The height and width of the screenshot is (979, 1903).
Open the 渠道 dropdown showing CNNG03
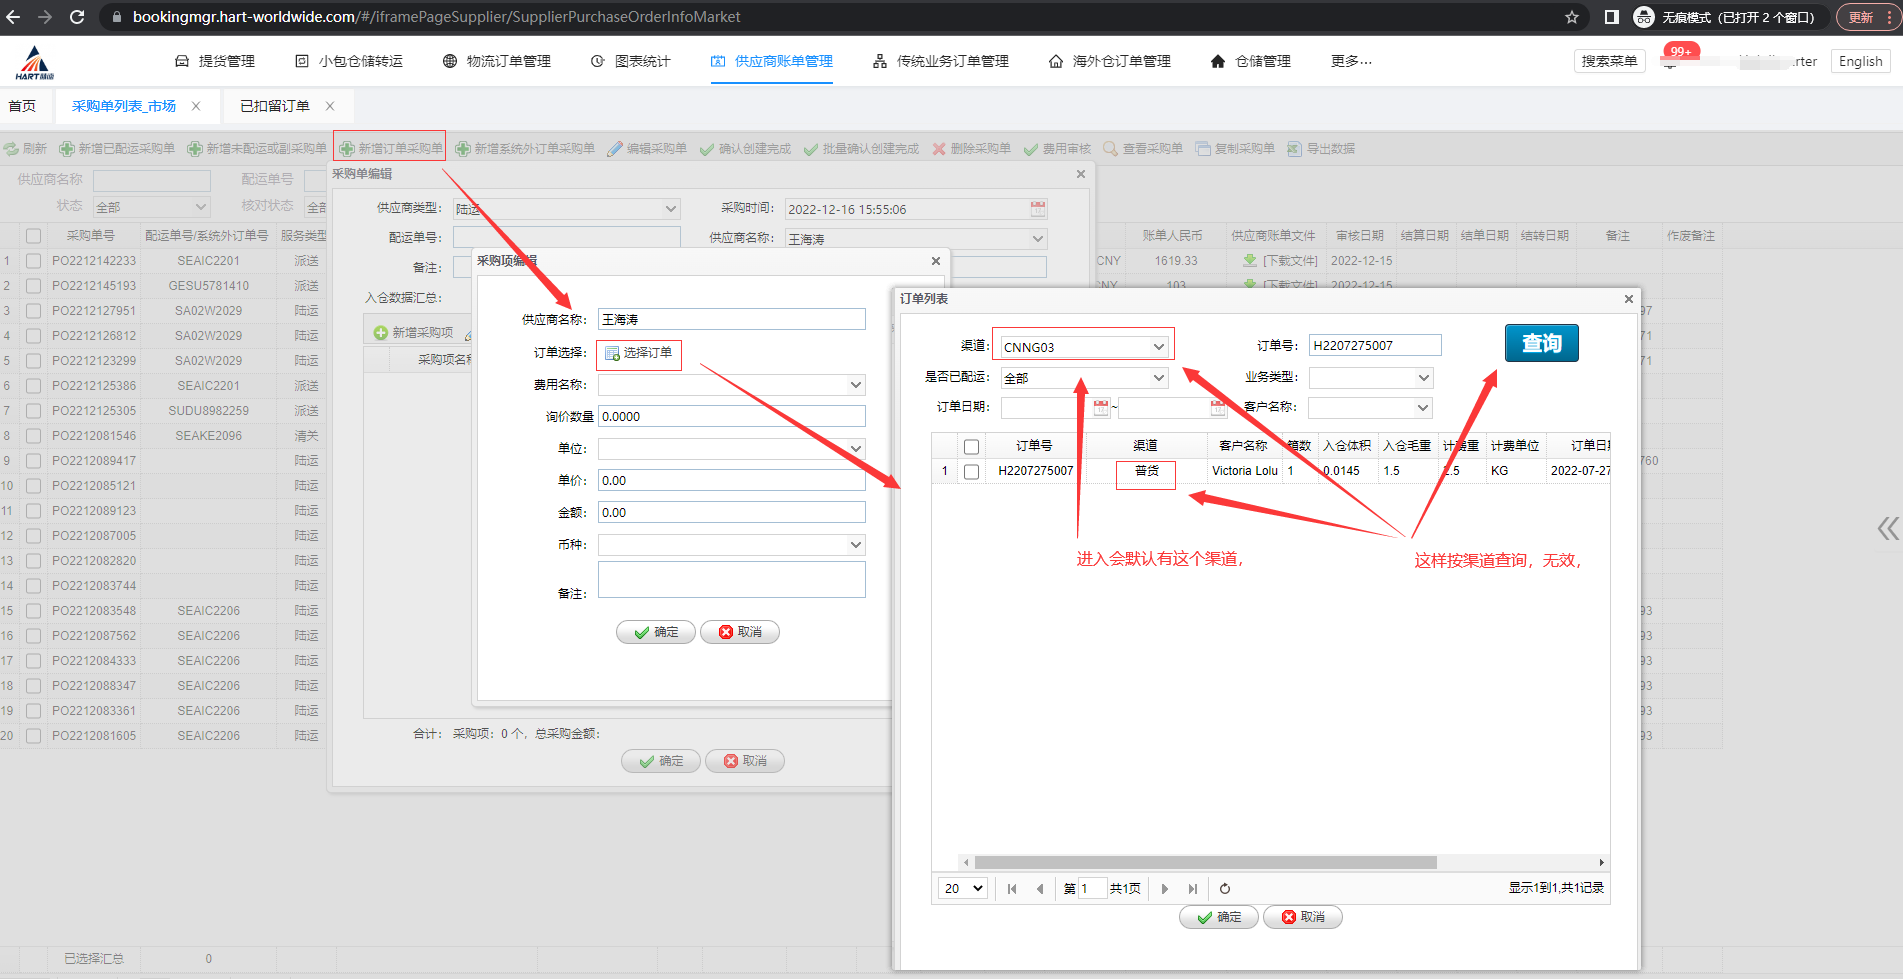tap(1084, 347)
